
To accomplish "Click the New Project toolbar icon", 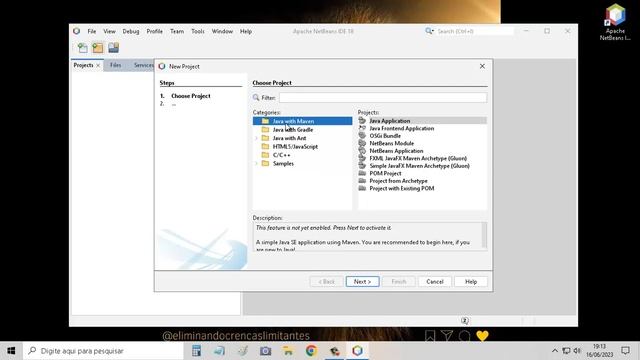I will pos(98,48).
